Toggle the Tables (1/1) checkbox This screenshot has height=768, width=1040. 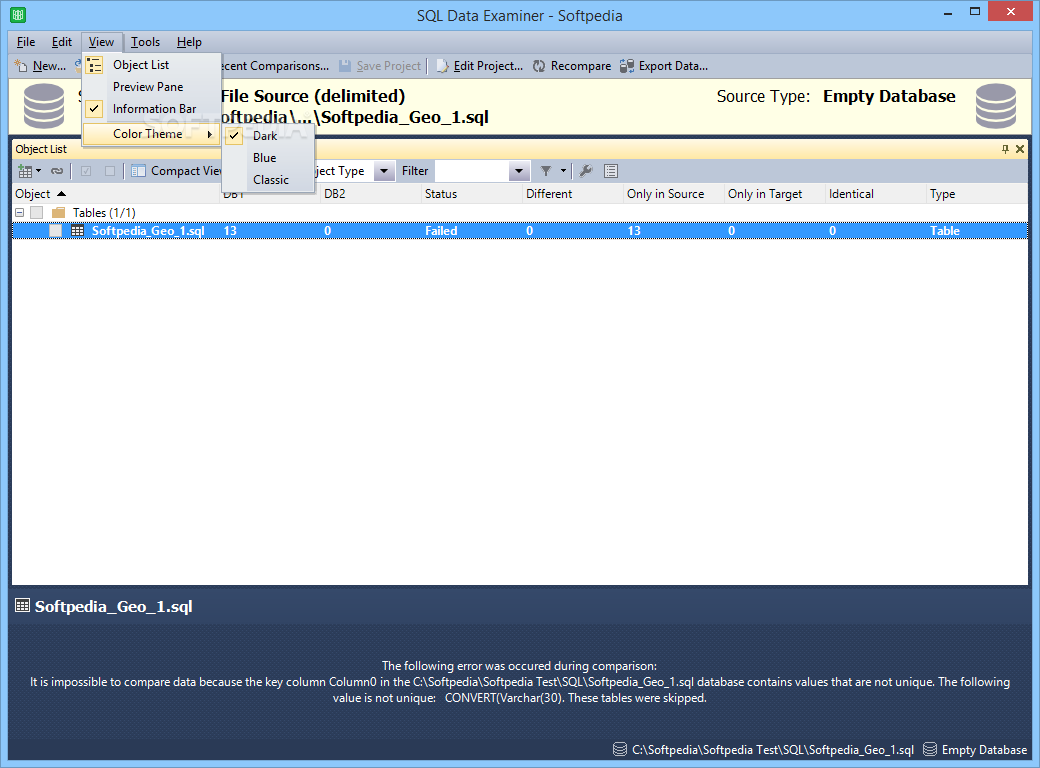[36, 213]
